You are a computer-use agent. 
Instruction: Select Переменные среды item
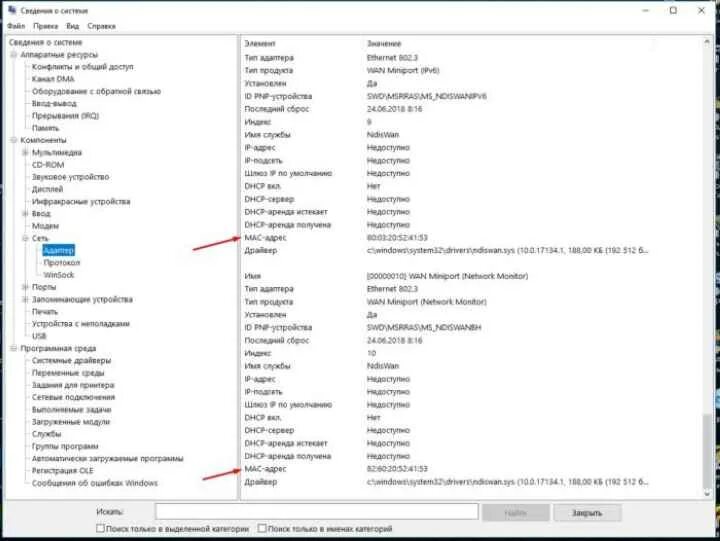[68, 373]
